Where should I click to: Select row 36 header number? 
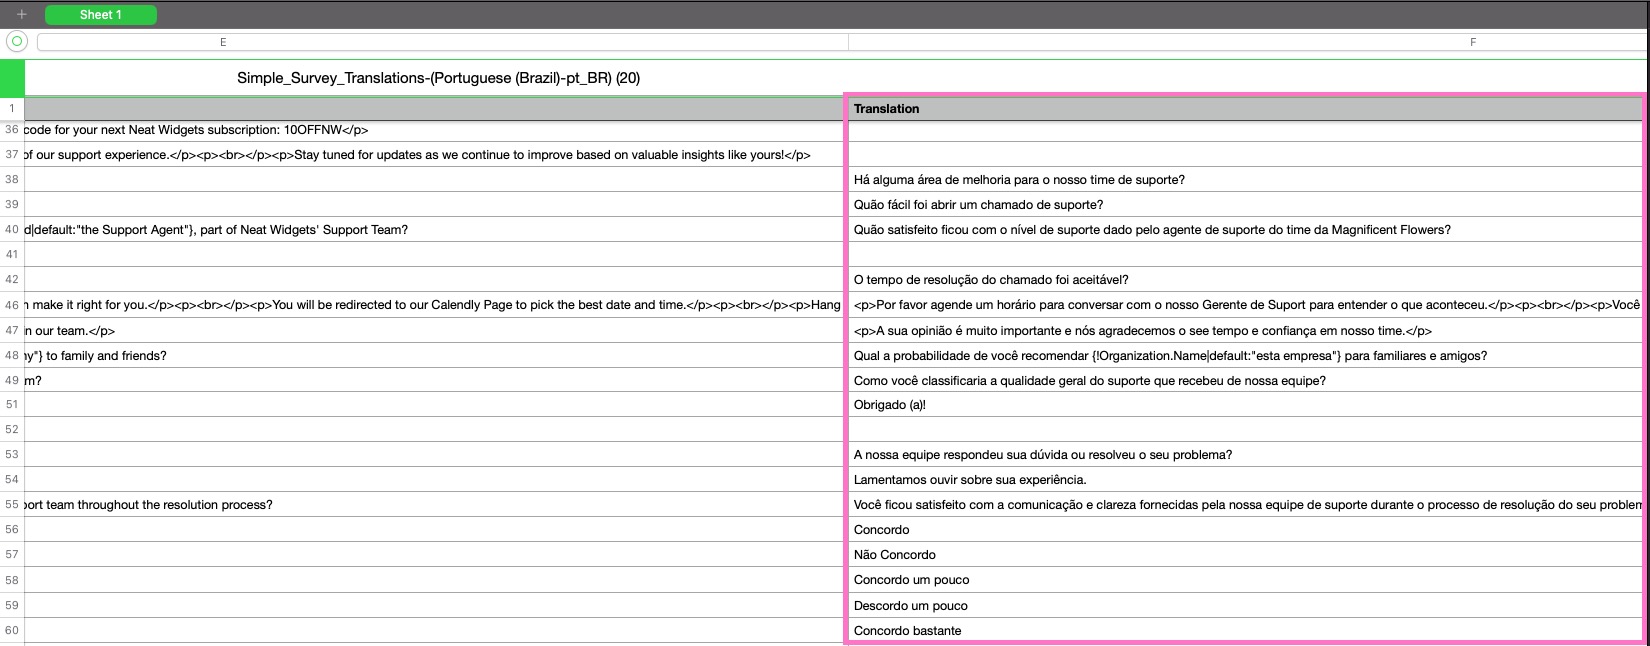(x=12, y=130)
